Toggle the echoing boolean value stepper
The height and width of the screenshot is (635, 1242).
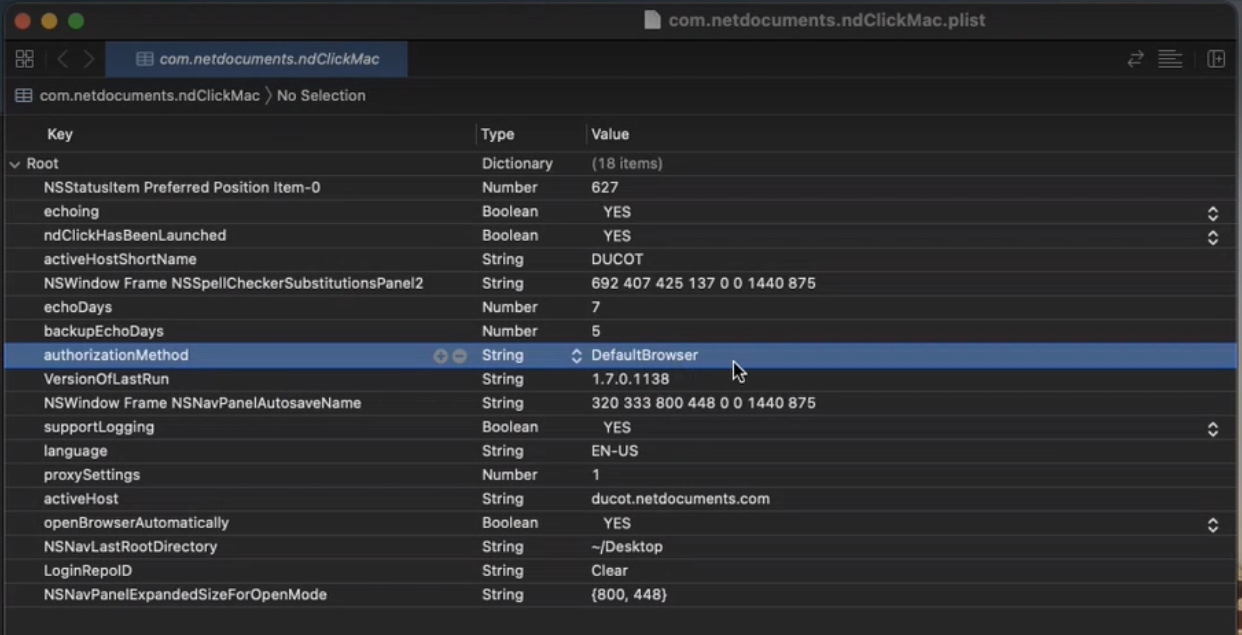pyautogui.click(x=1213, y=213)
